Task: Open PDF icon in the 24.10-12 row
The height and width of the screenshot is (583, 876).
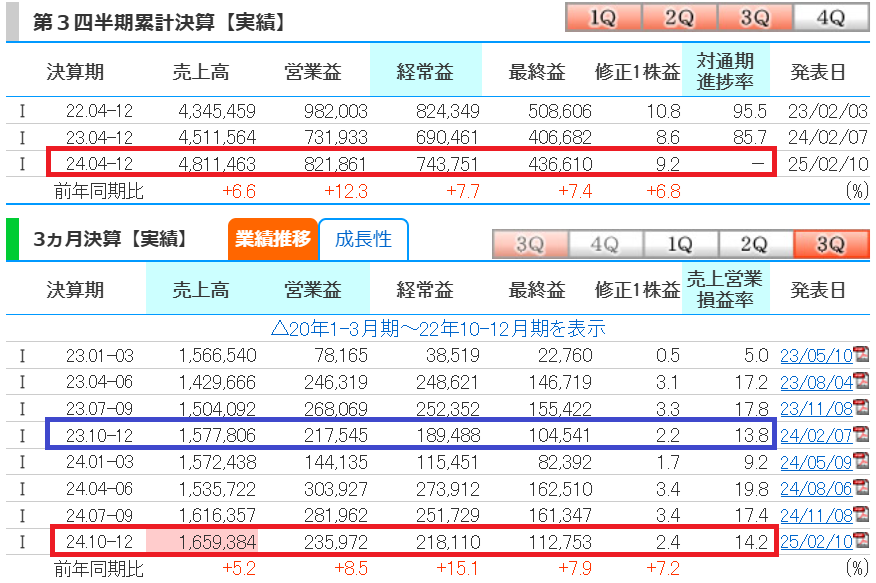Action: coord(861,541)
